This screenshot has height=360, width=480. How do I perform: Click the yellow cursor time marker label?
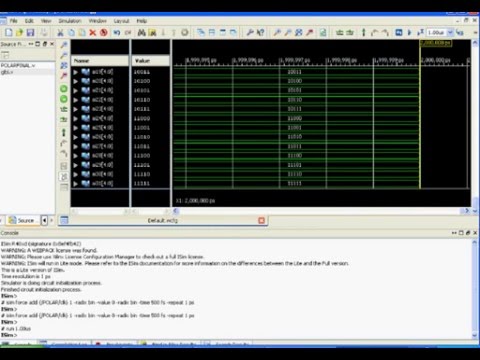(x=436, y=43)
